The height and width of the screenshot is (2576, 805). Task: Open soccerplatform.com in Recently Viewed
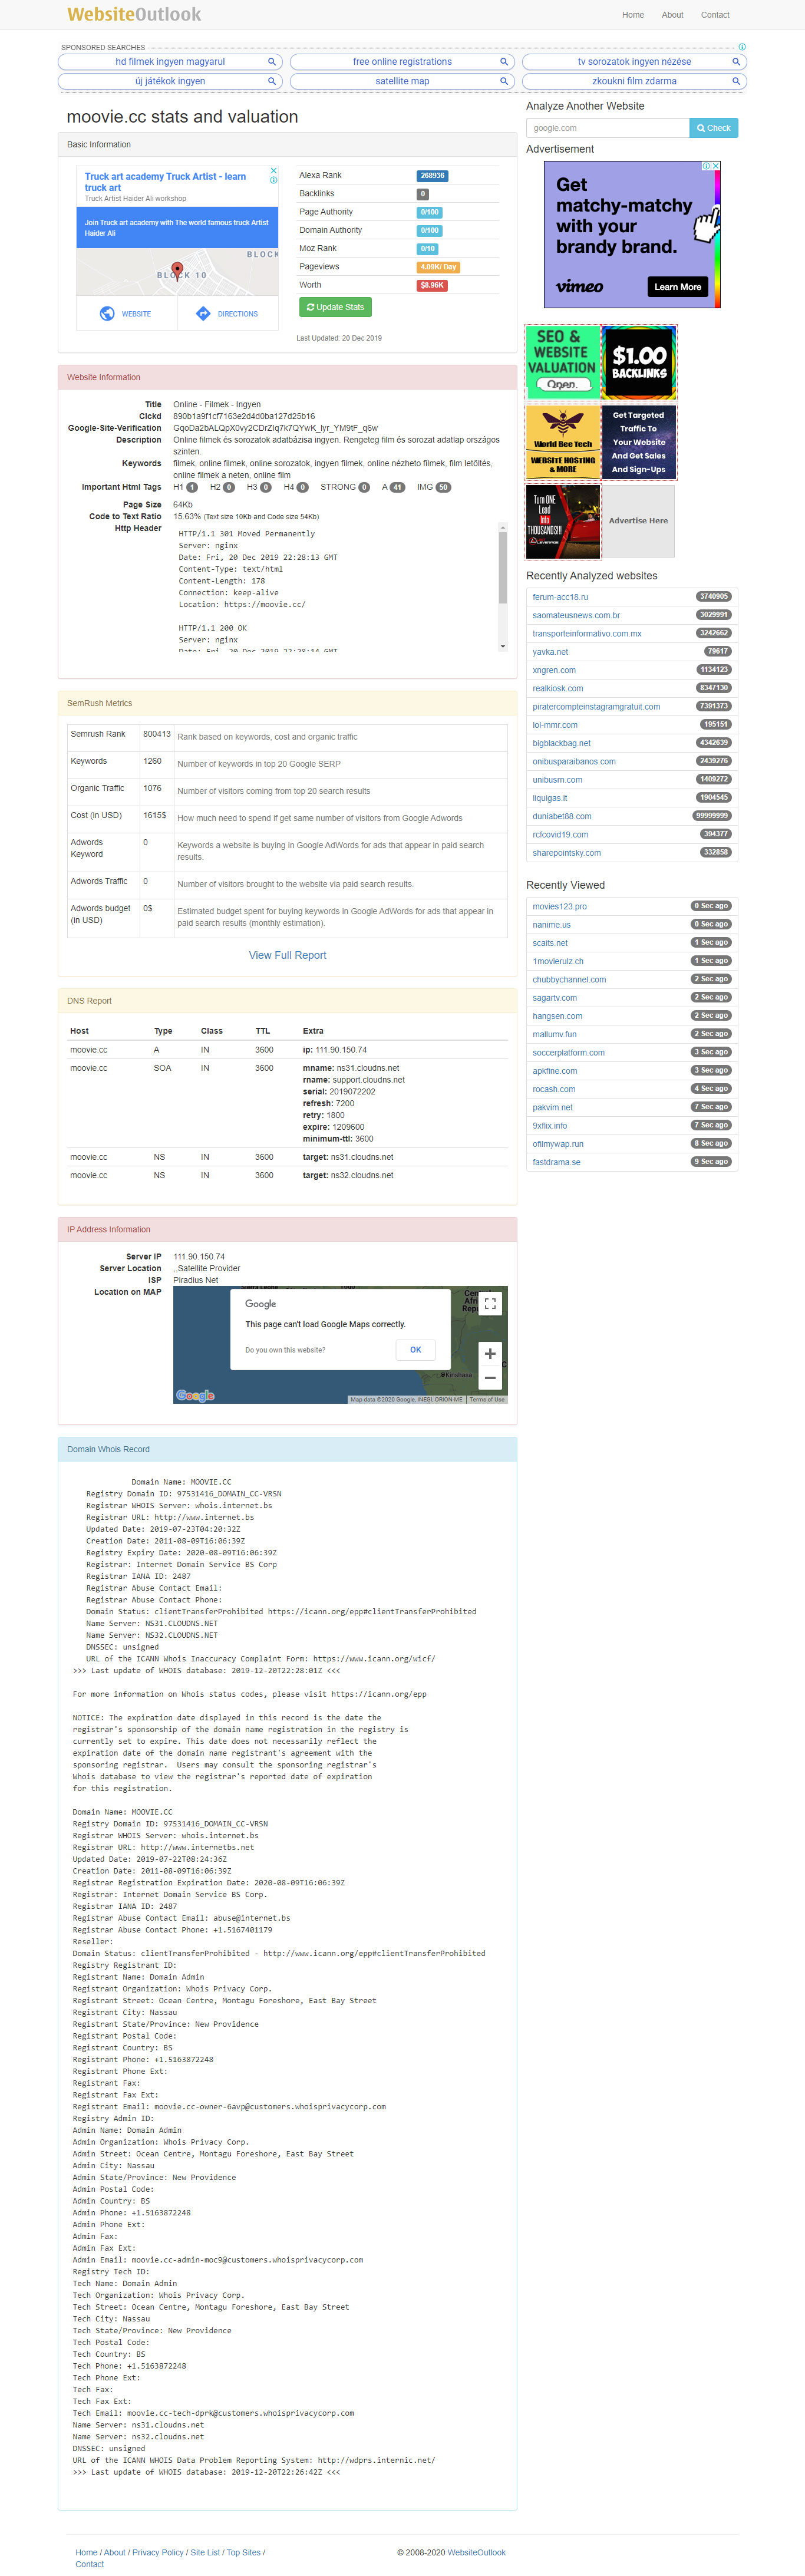(569, 1053)
